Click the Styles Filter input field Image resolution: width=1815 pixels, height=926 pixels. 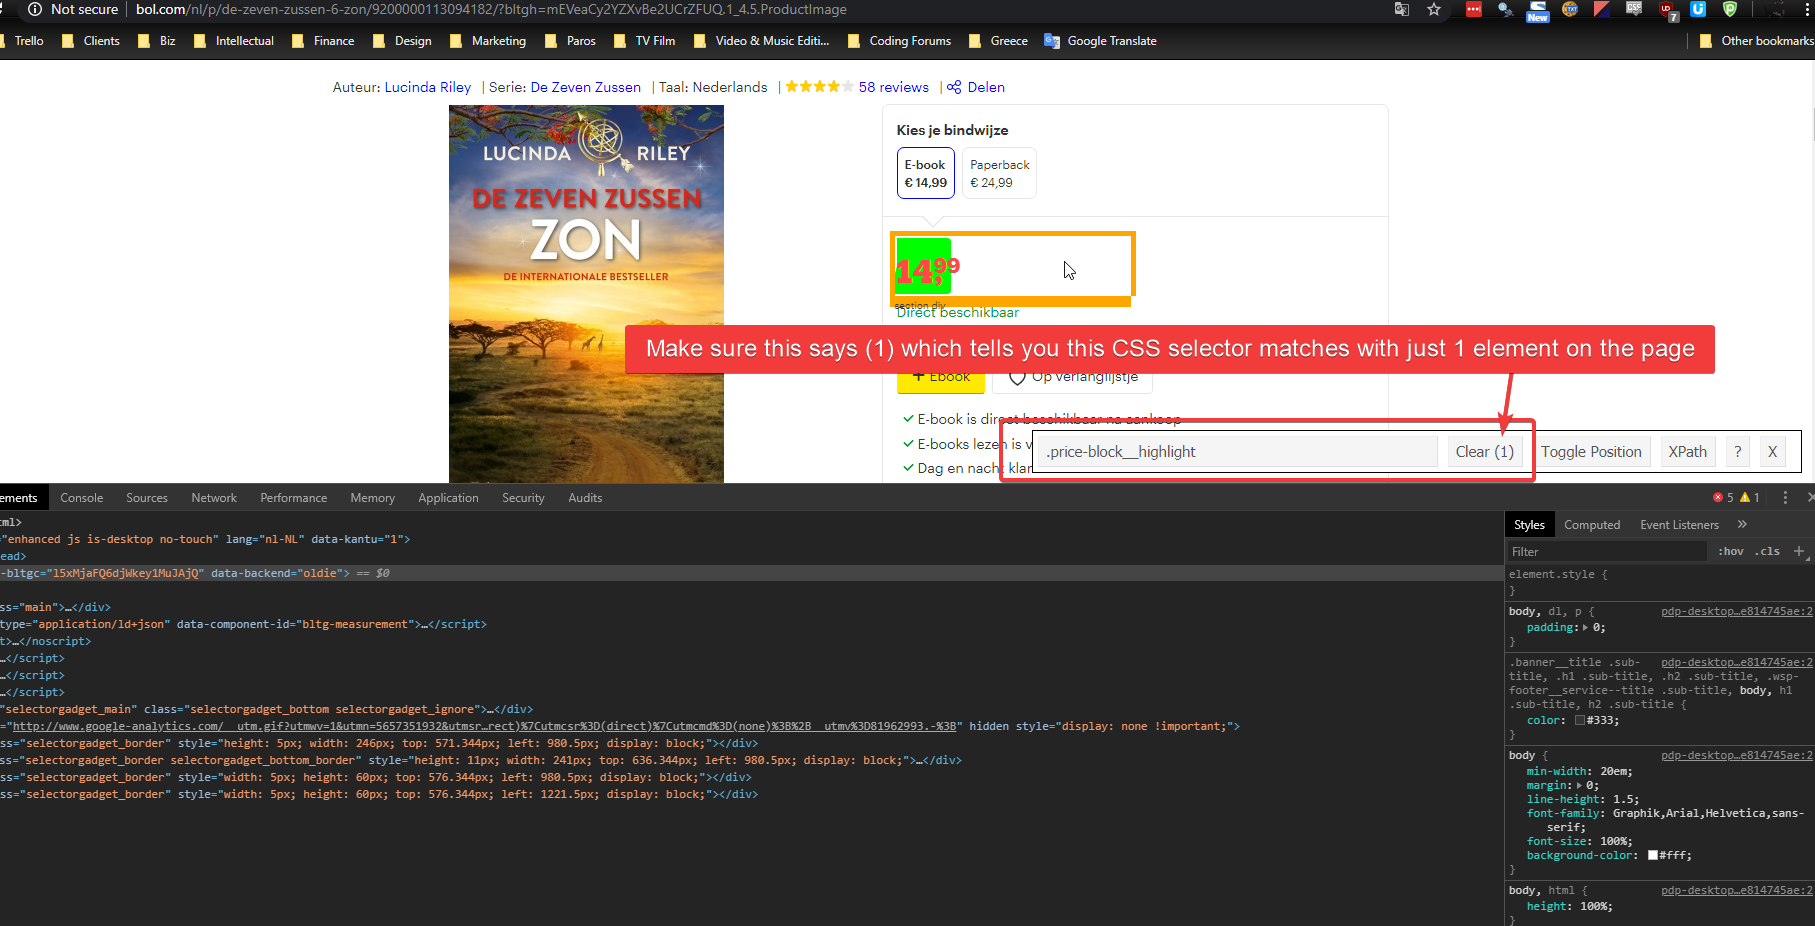(1606, 551)
